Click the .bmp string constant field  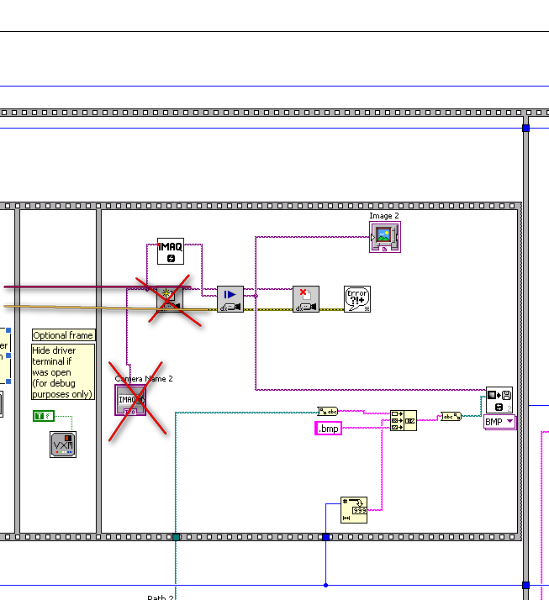pyautogui.click(x=328, y=428)
